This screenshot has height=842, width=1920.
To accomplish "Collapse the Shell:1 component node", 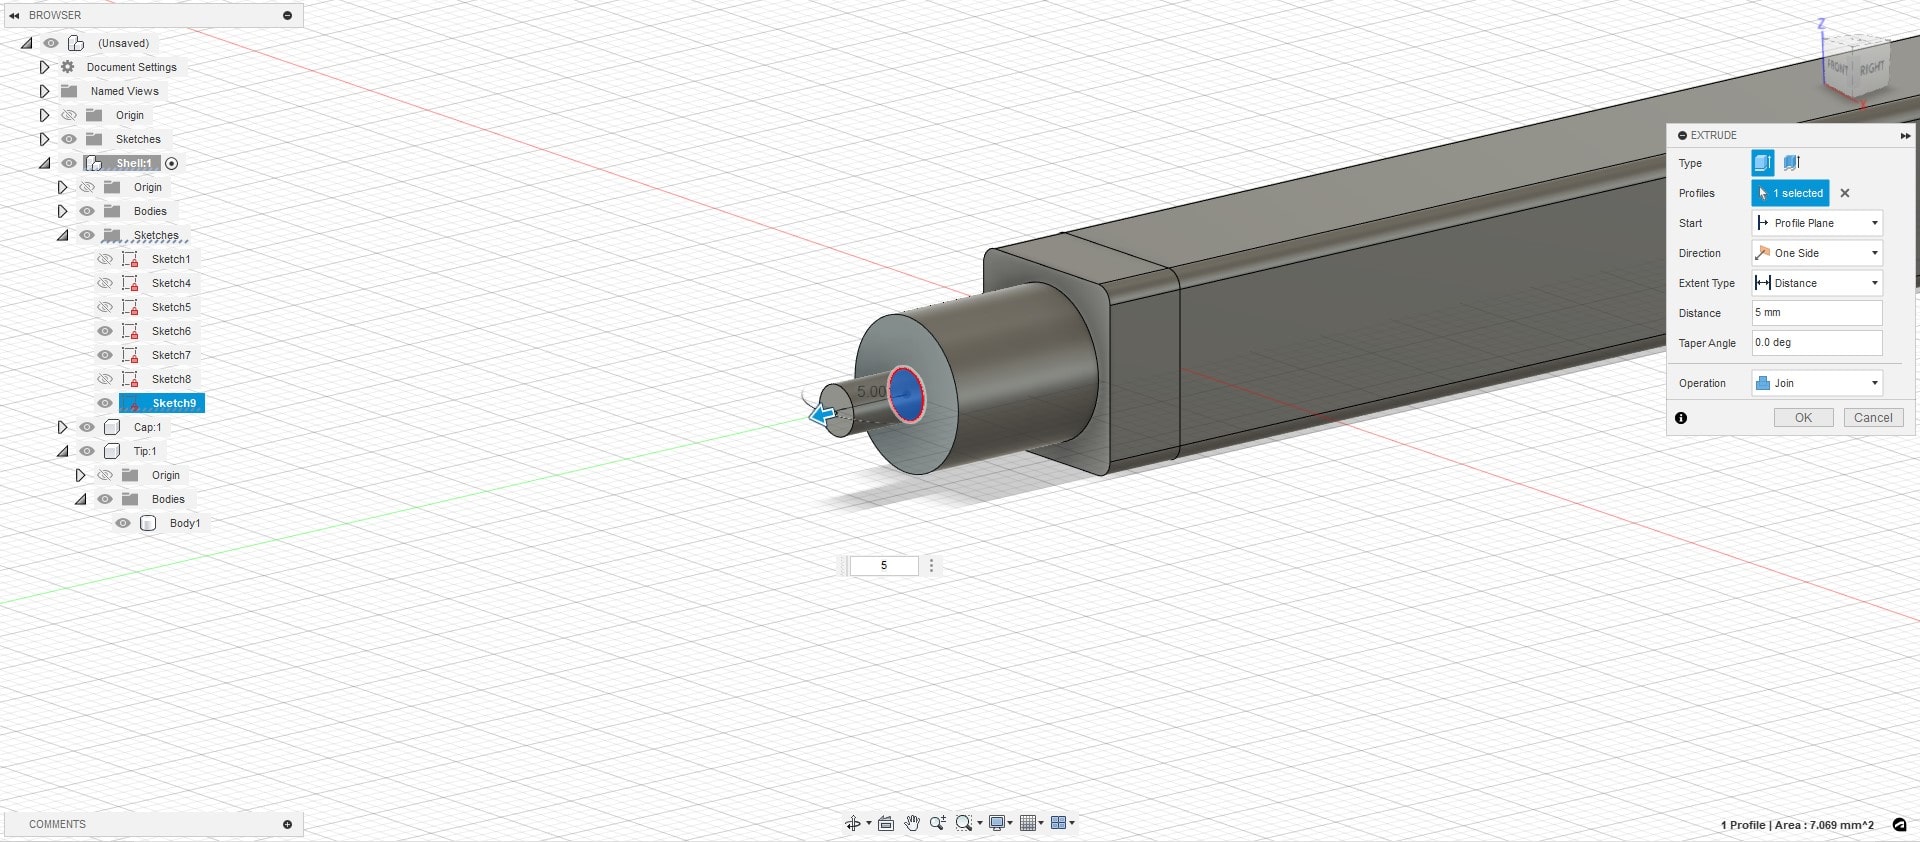I will pos(44,163).
